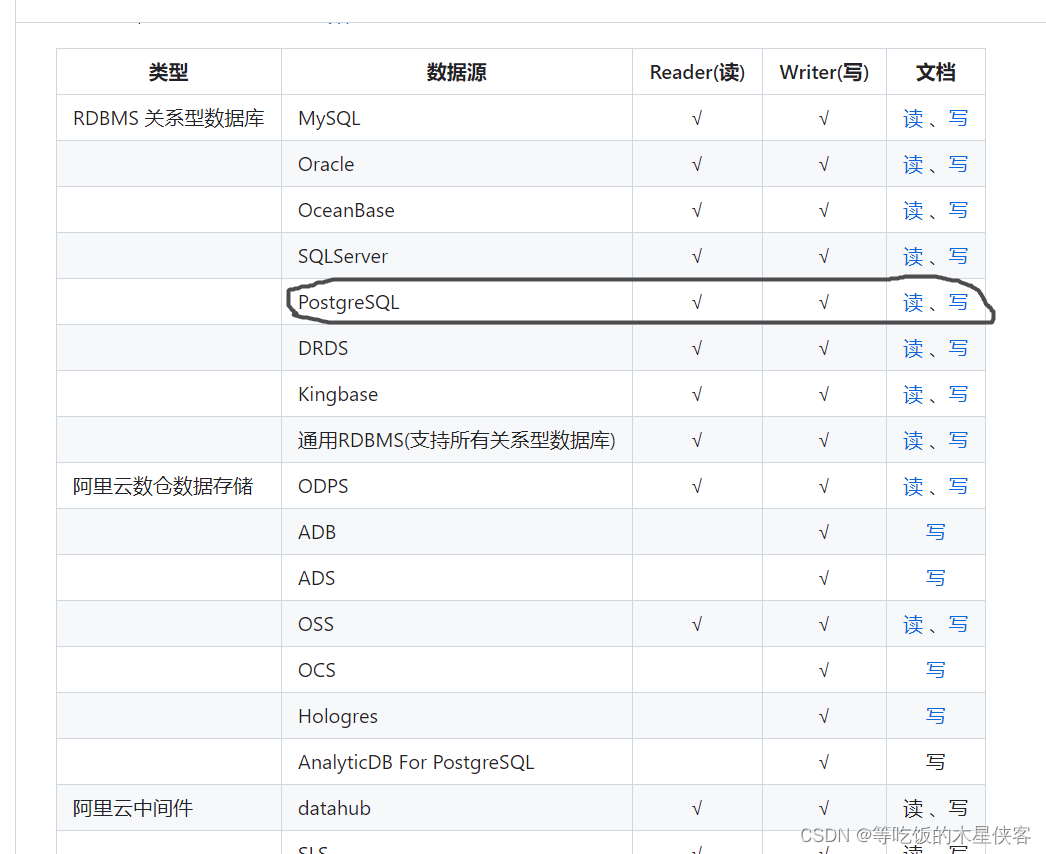The image size is (1046, 854).
Task: Select the RDBMS 关系型数据库 type cell
Action: 169,118
